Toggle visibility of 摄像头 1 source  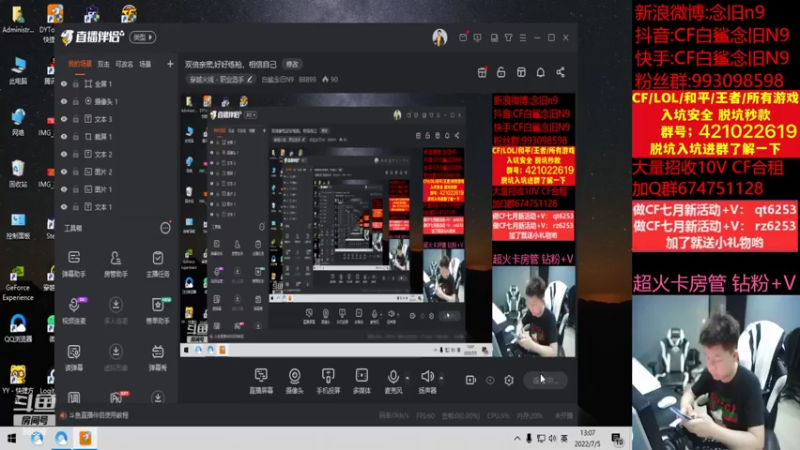(x=64, y=102)
